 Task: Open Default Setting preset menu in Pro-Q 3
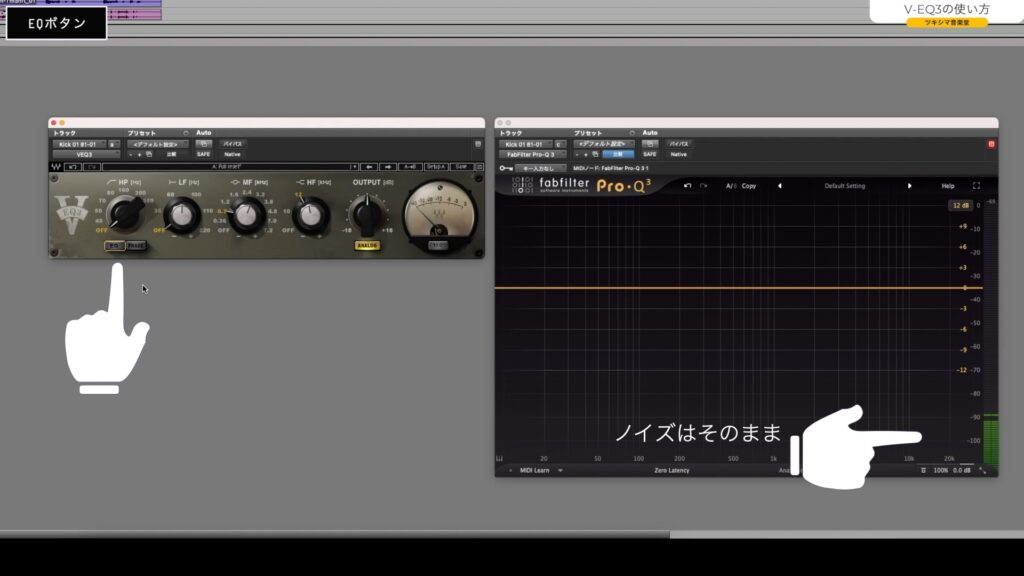[844, 186]
